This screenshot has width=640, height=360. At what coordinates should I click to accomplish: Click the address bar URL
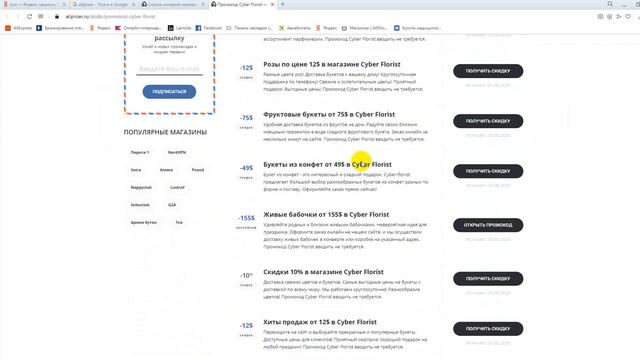111,17
